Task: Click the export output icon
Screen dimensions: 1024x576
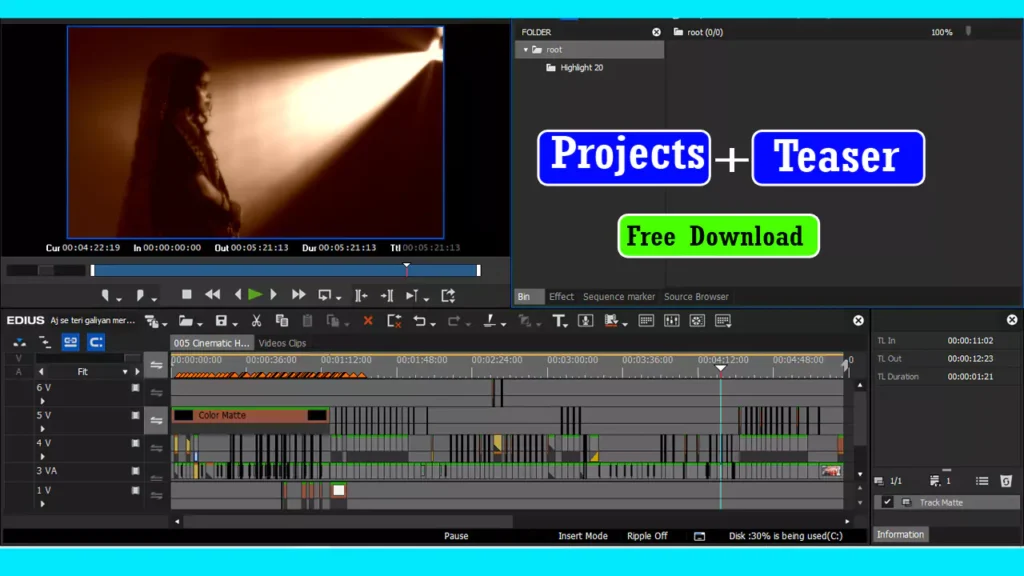Action: (x=448, y=296)
